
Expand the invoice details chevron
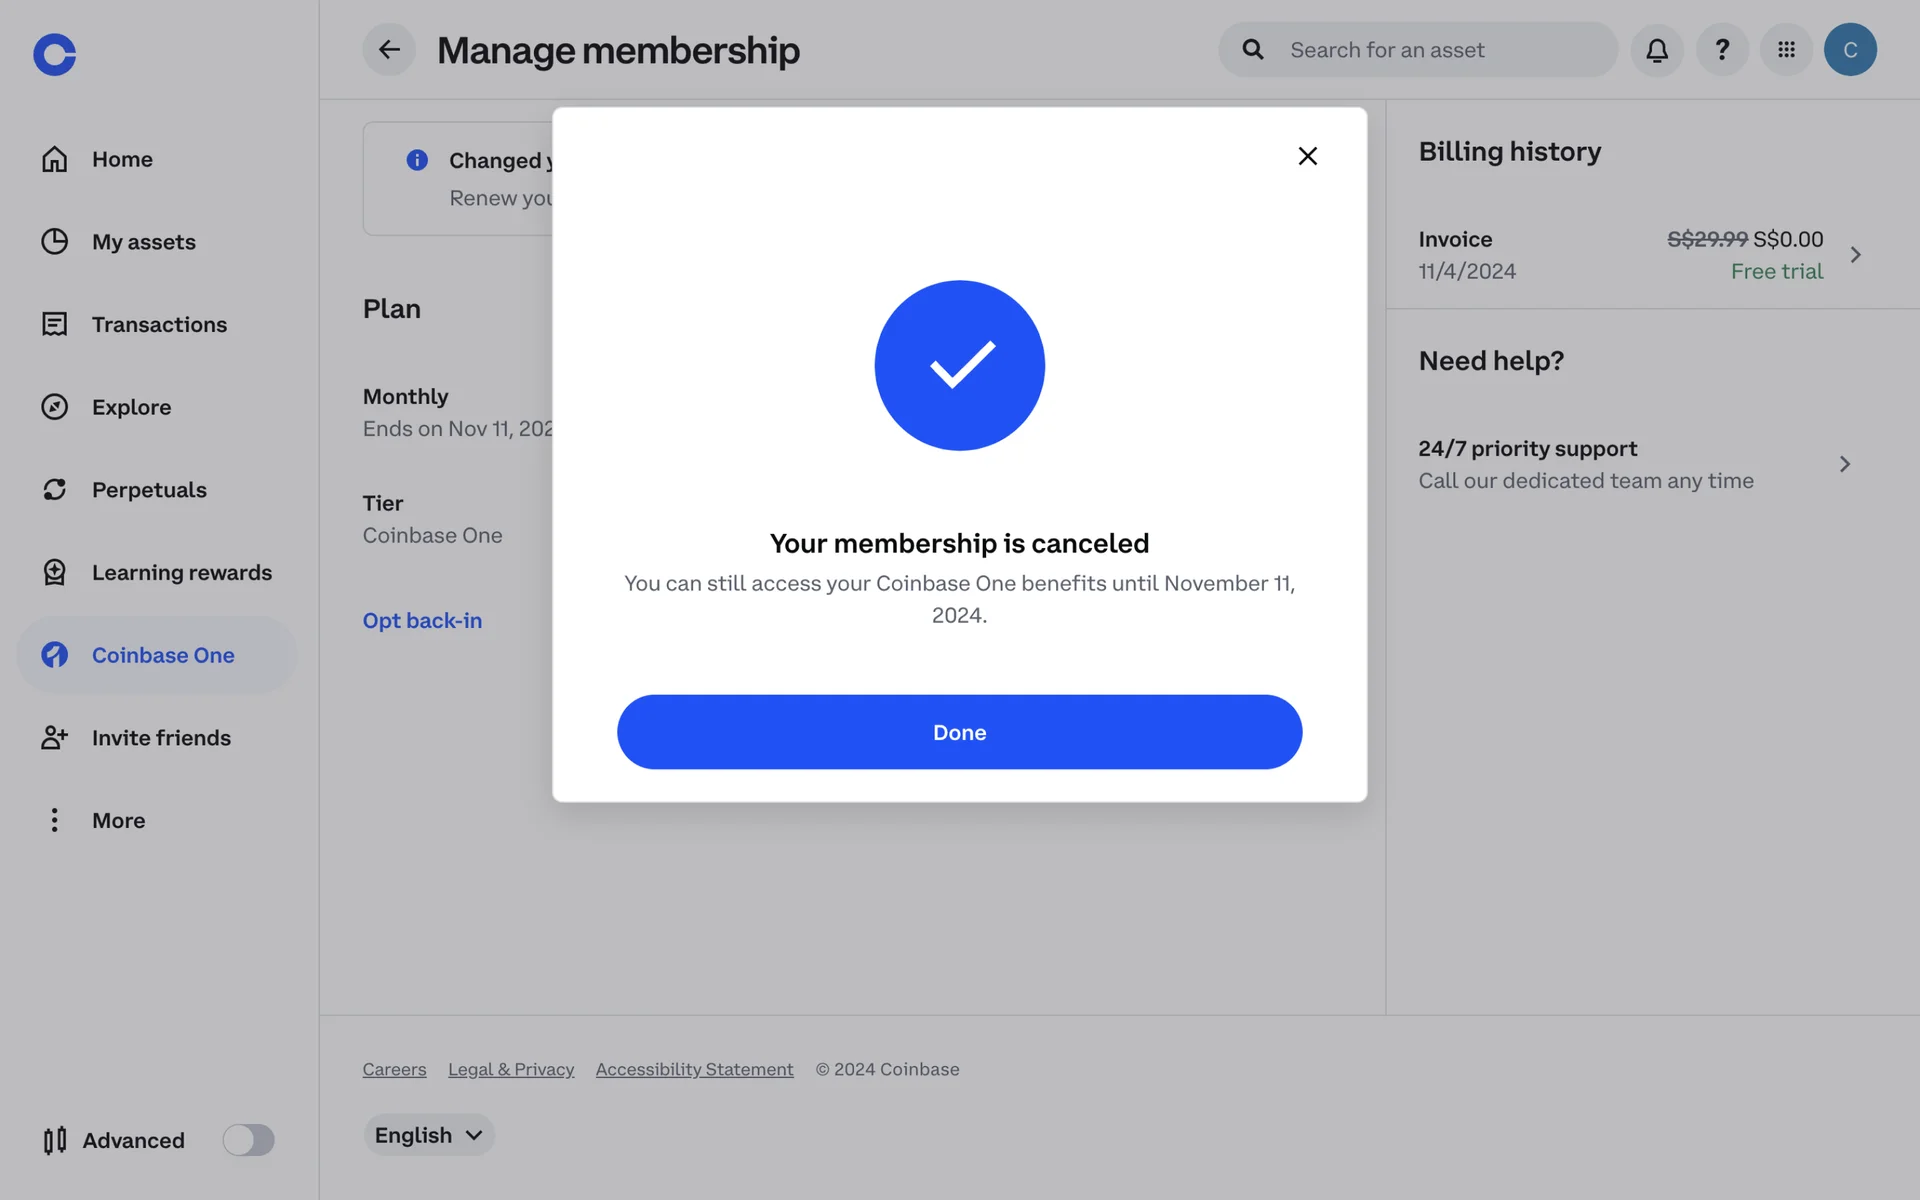click(1855, 255)
